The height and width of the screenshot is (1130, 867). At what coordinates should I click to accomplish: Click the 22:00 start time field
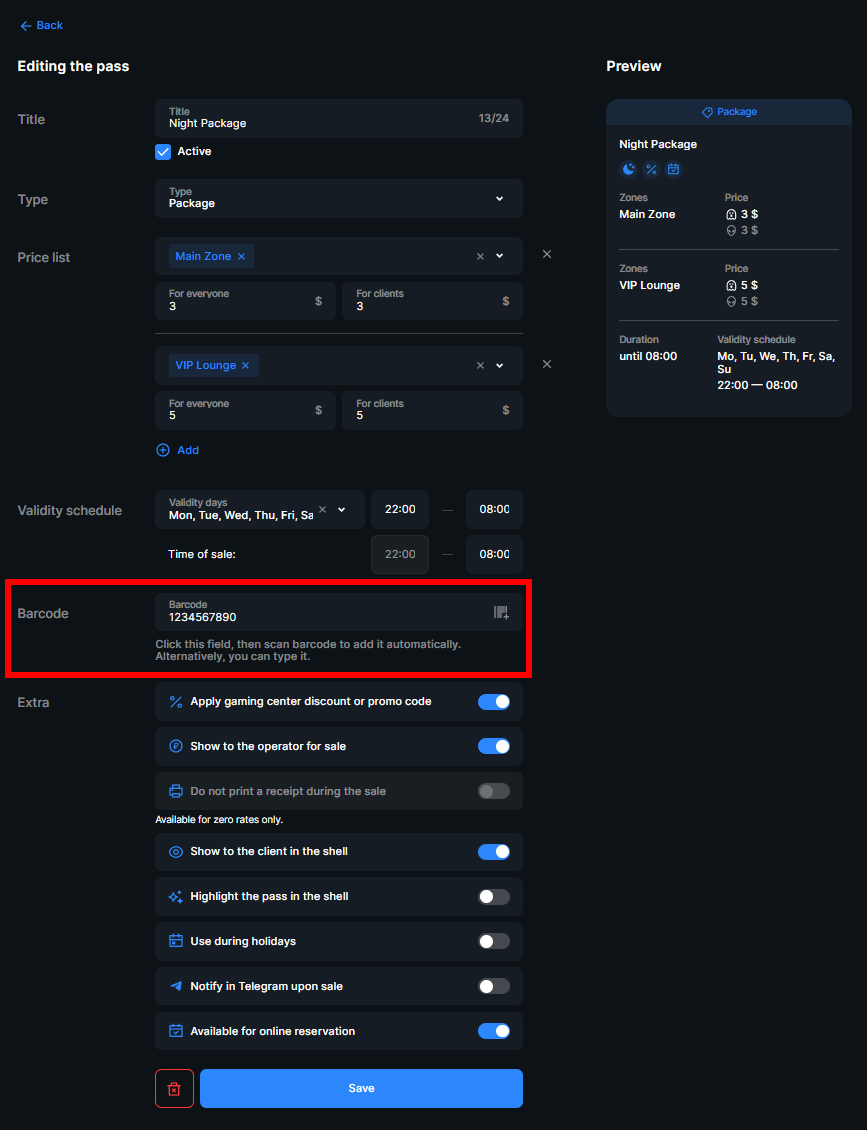400,509
